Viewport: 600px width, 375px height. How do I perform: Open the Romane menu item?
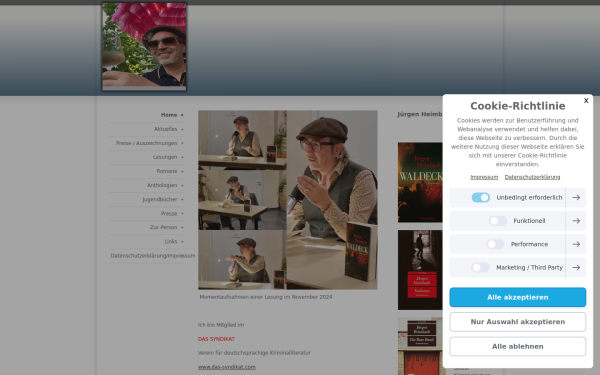[167, 171]
